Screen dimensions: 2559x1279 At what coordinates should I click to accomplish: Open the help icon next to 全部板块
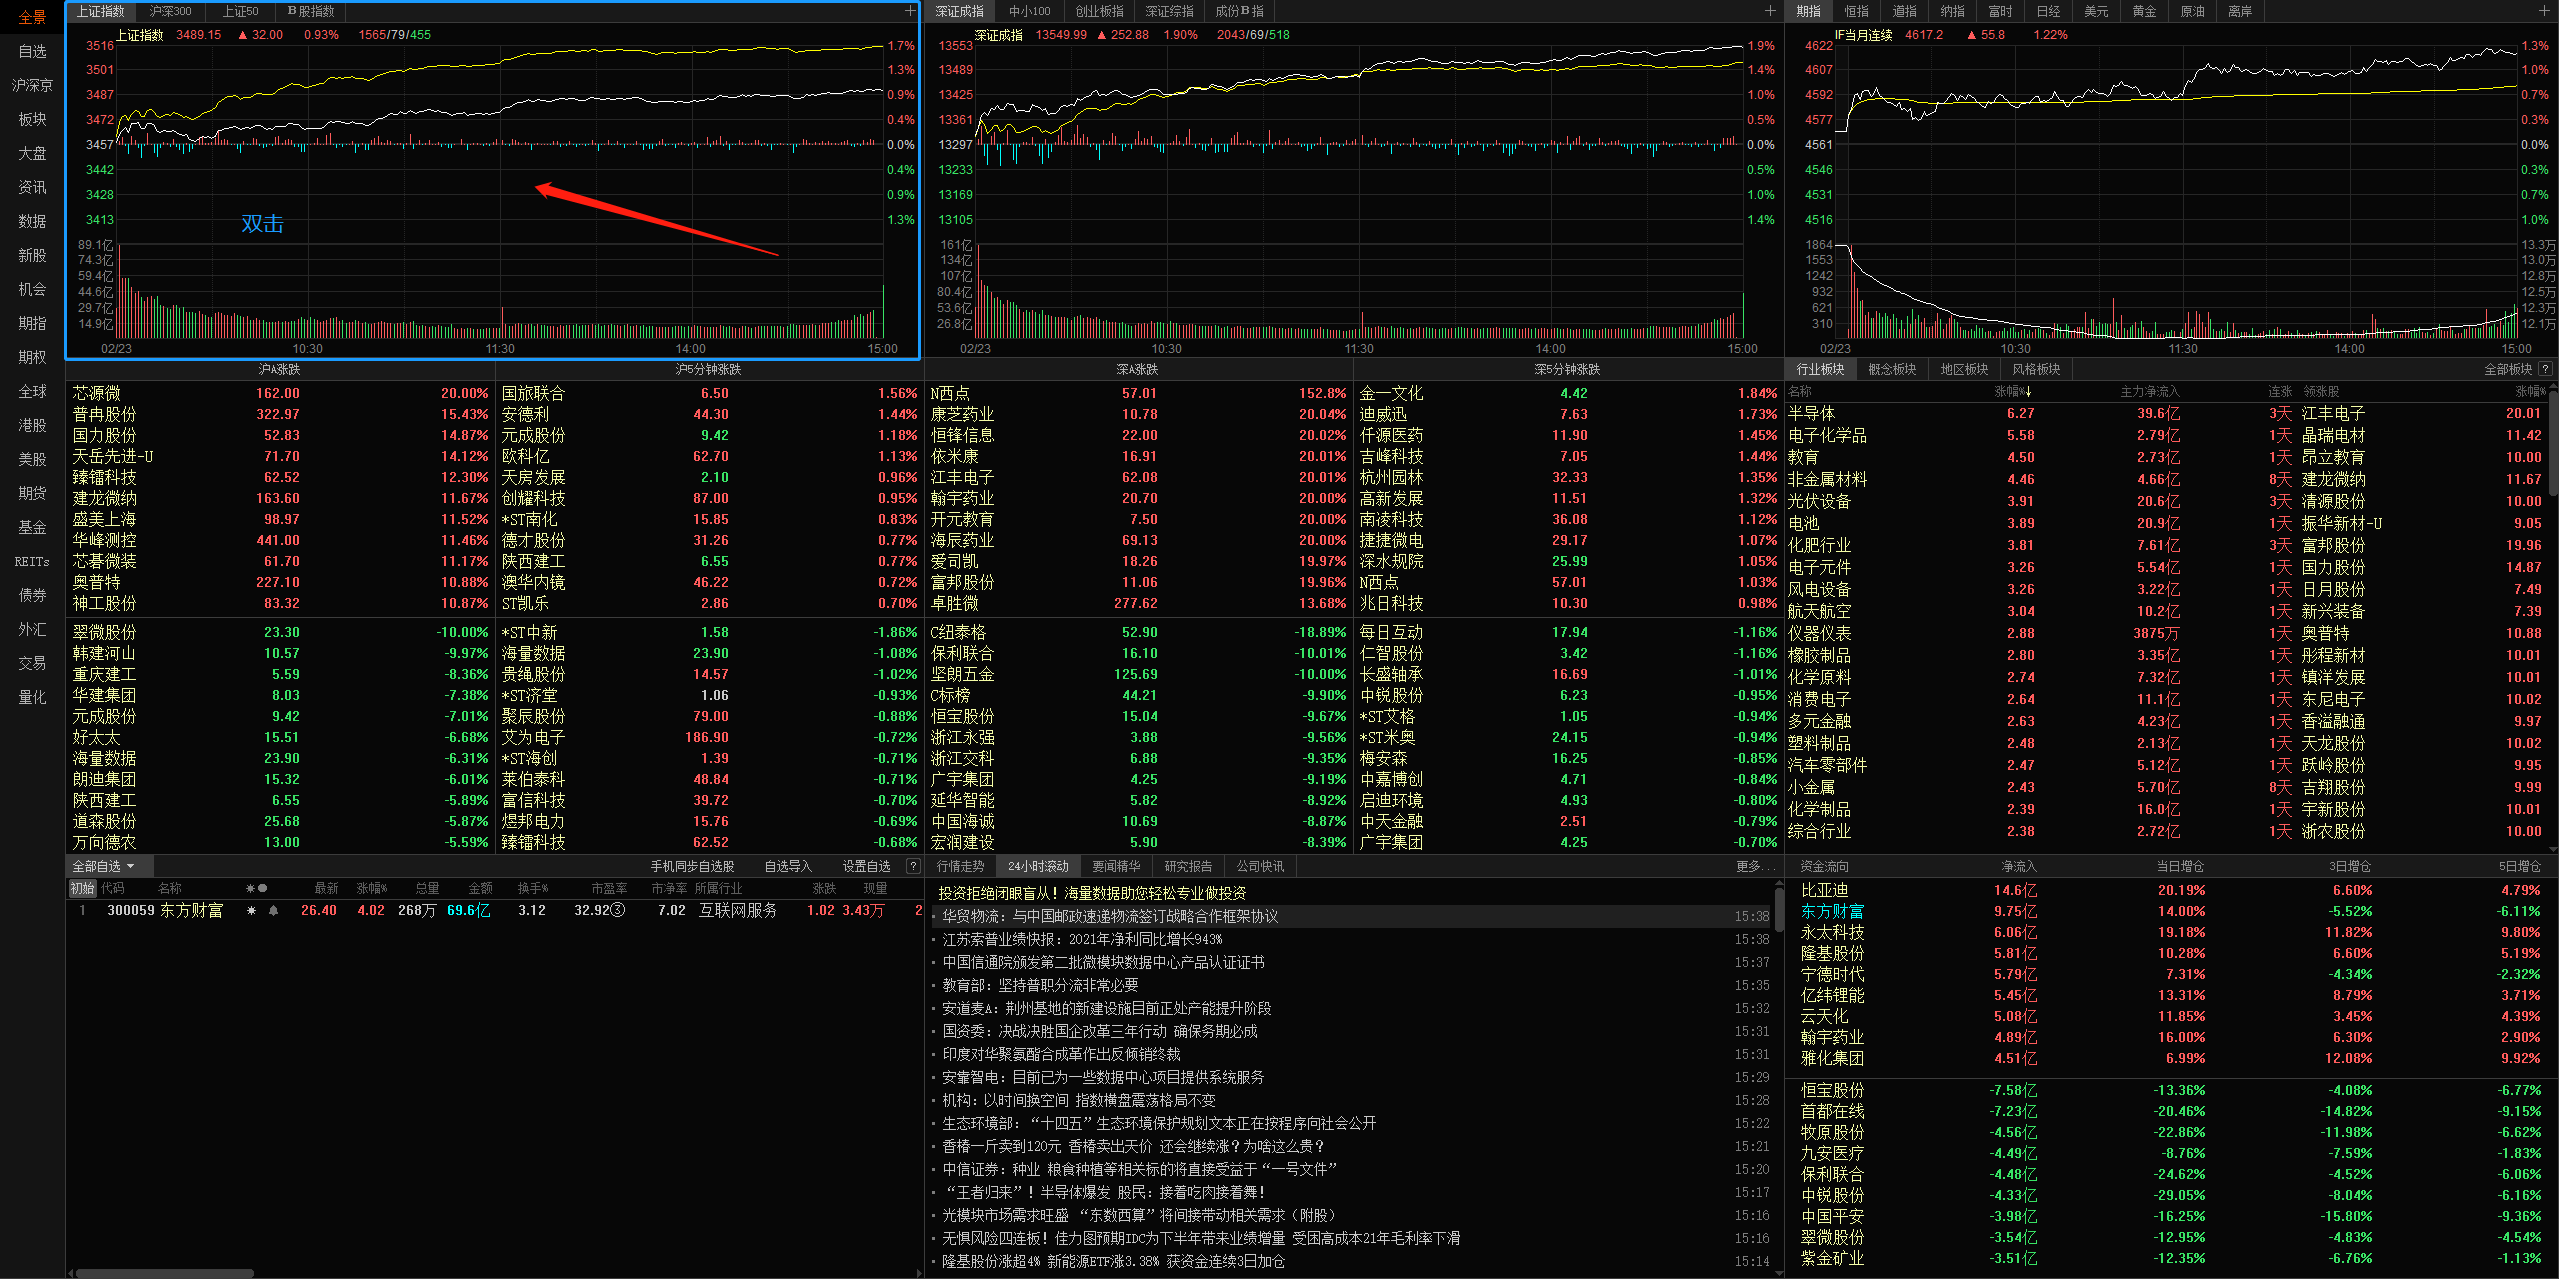pyautogui.click(x=2545, y=369)
